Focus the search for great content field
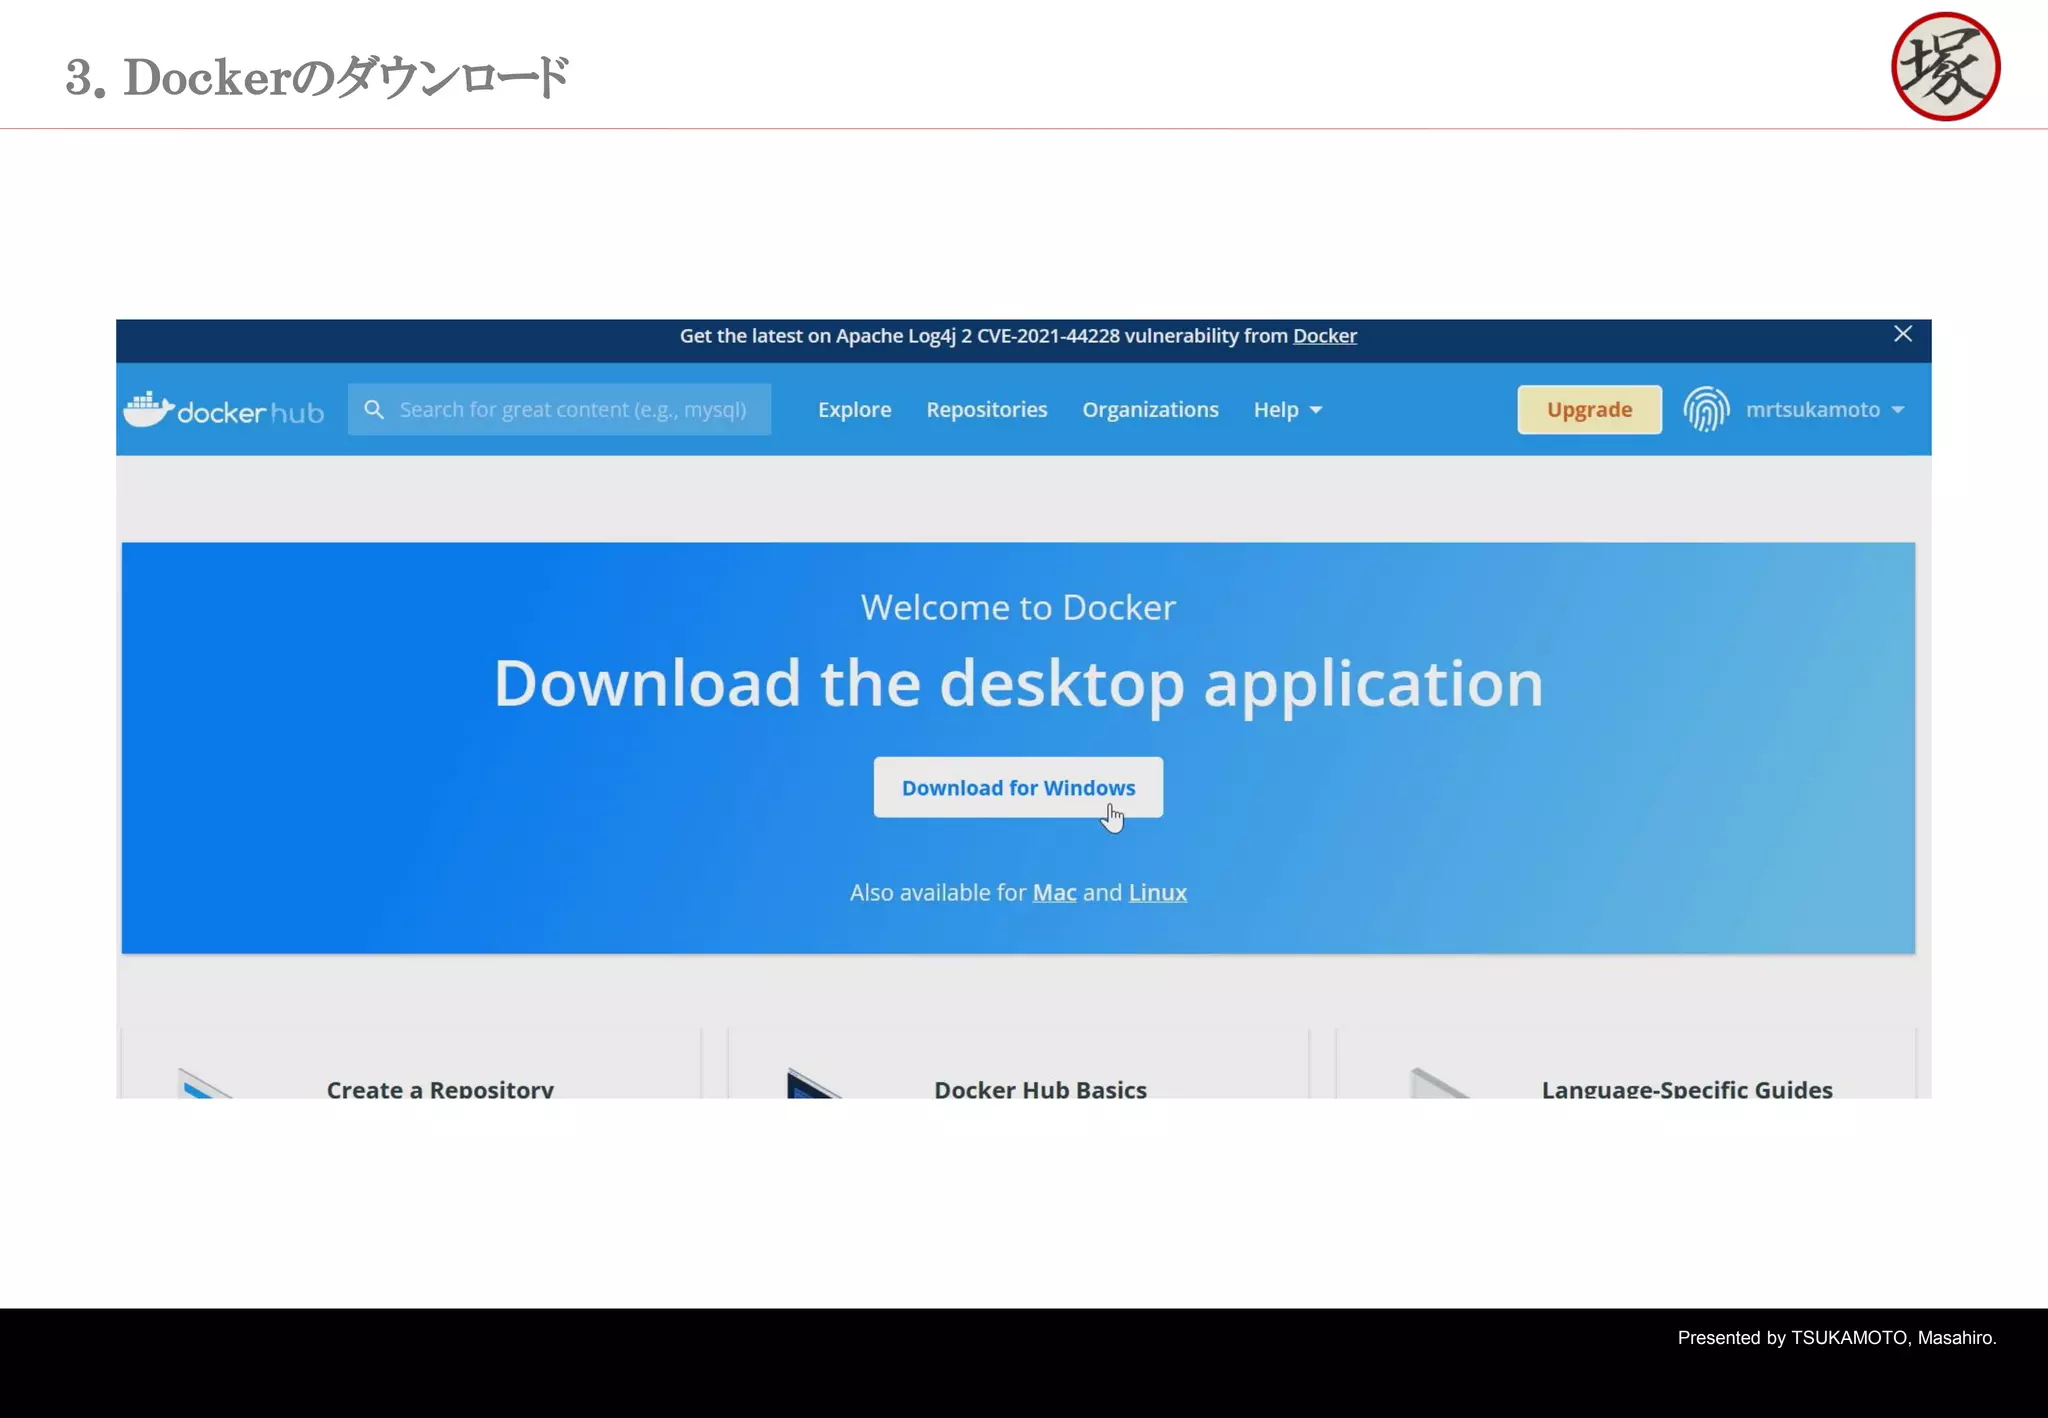 coord(559,410)
